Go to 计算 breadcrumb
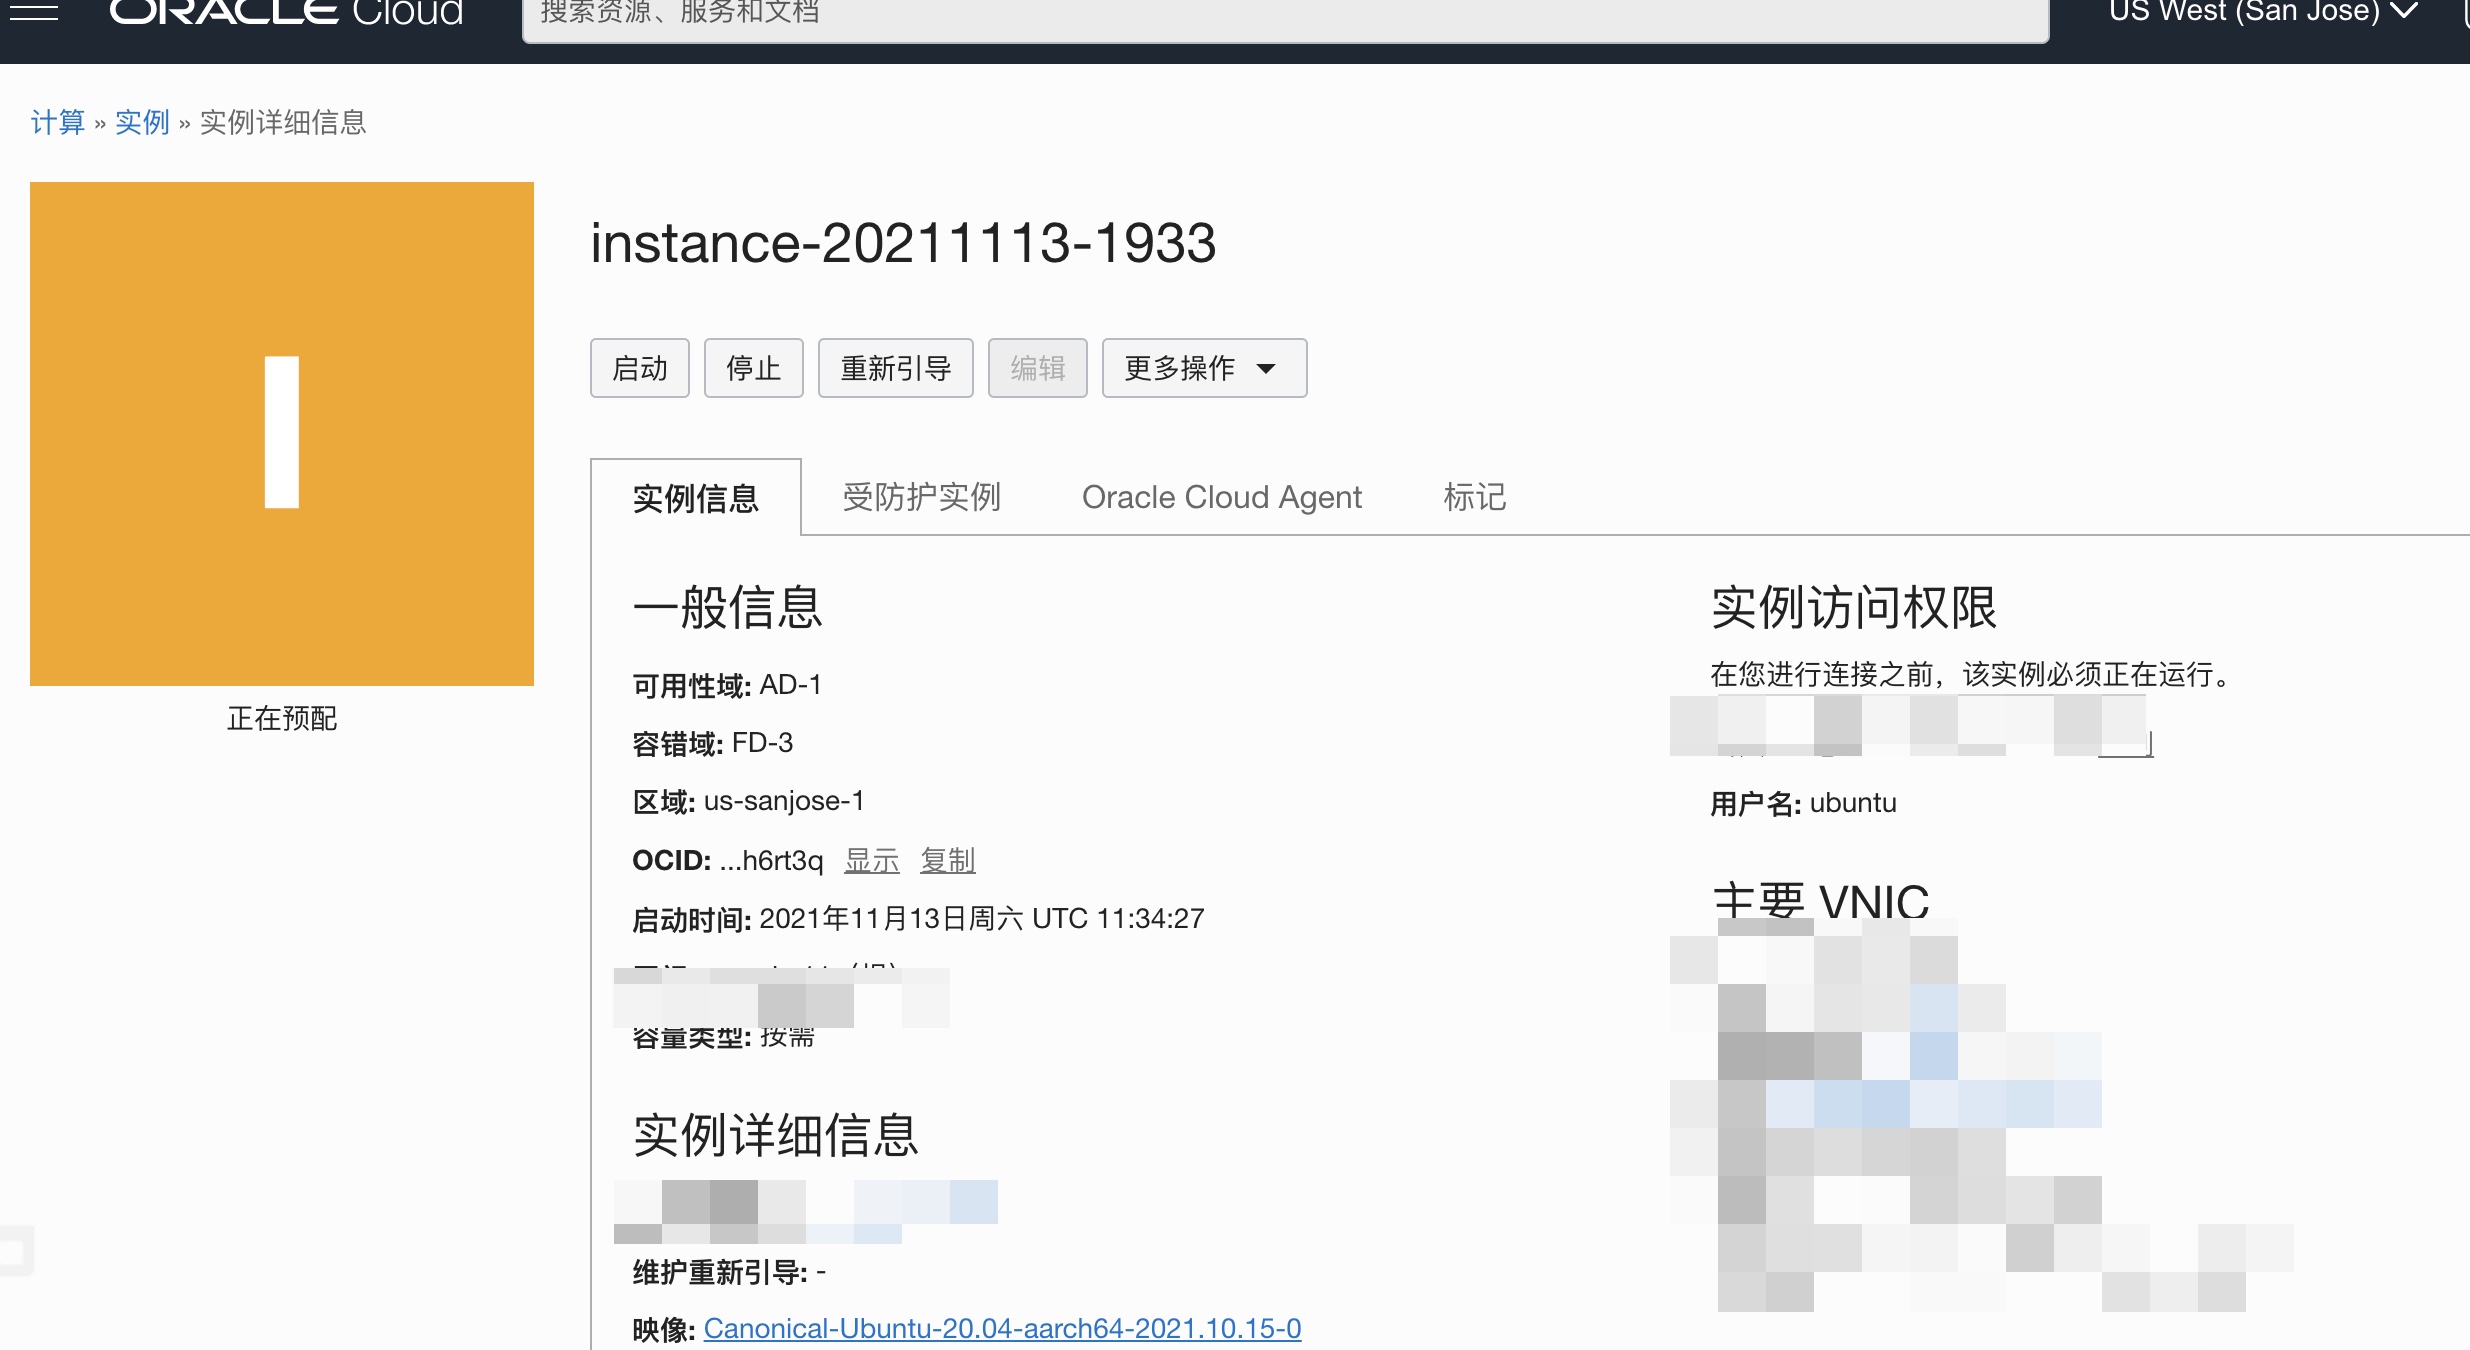 [x=57, y=122]
